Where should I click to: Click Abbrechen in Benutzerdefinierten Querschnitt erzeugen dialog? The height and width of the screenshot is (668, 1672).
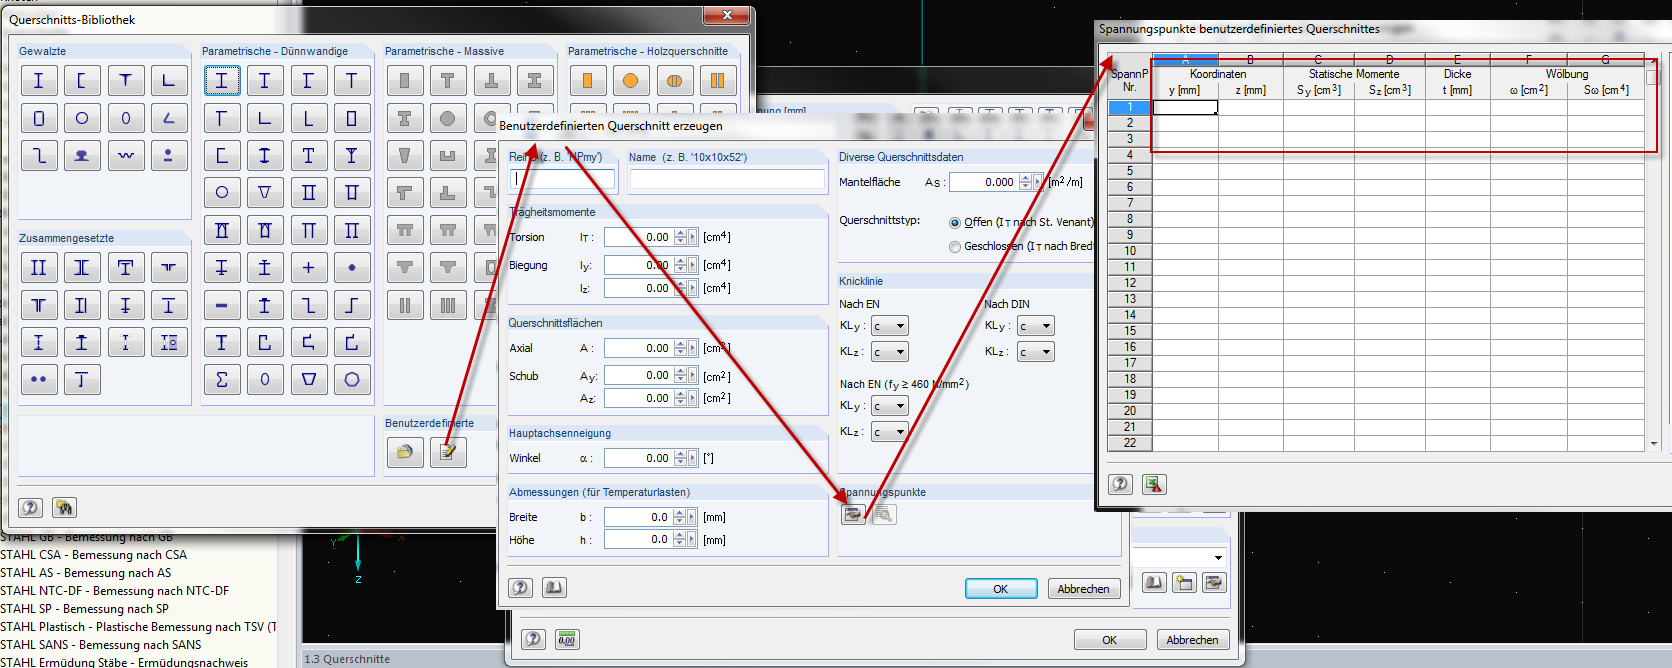(x=1083, y=589)
